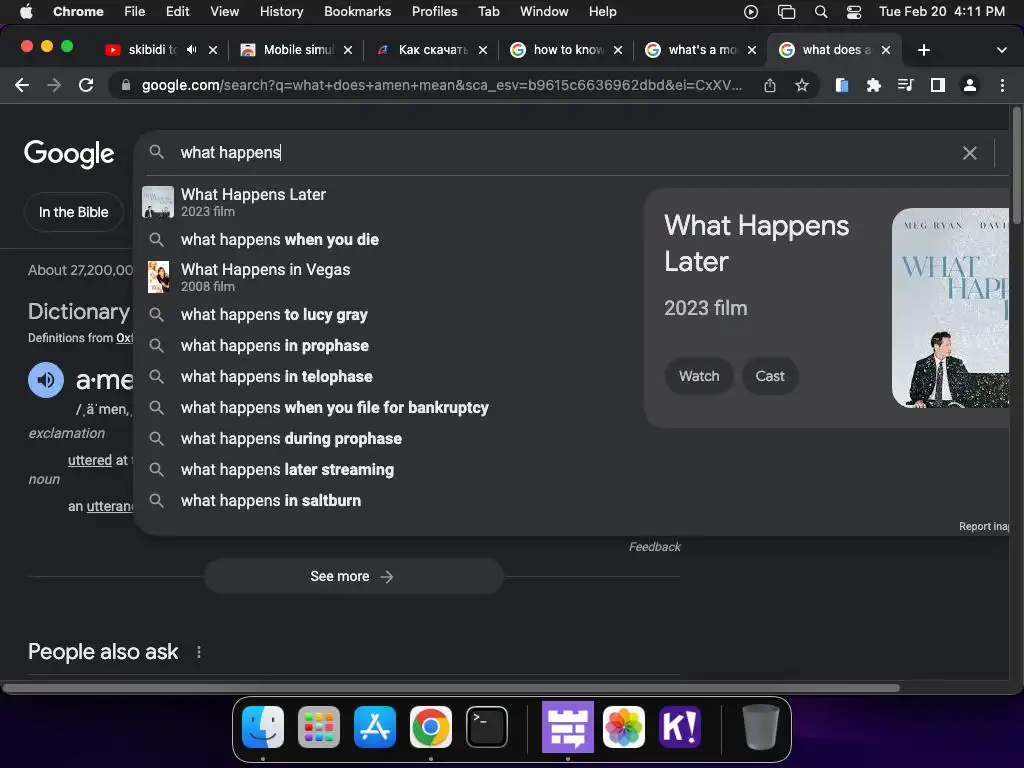Switch to the Как скачать tab
Screen dimensions: 1024x768
coord(424,50)
